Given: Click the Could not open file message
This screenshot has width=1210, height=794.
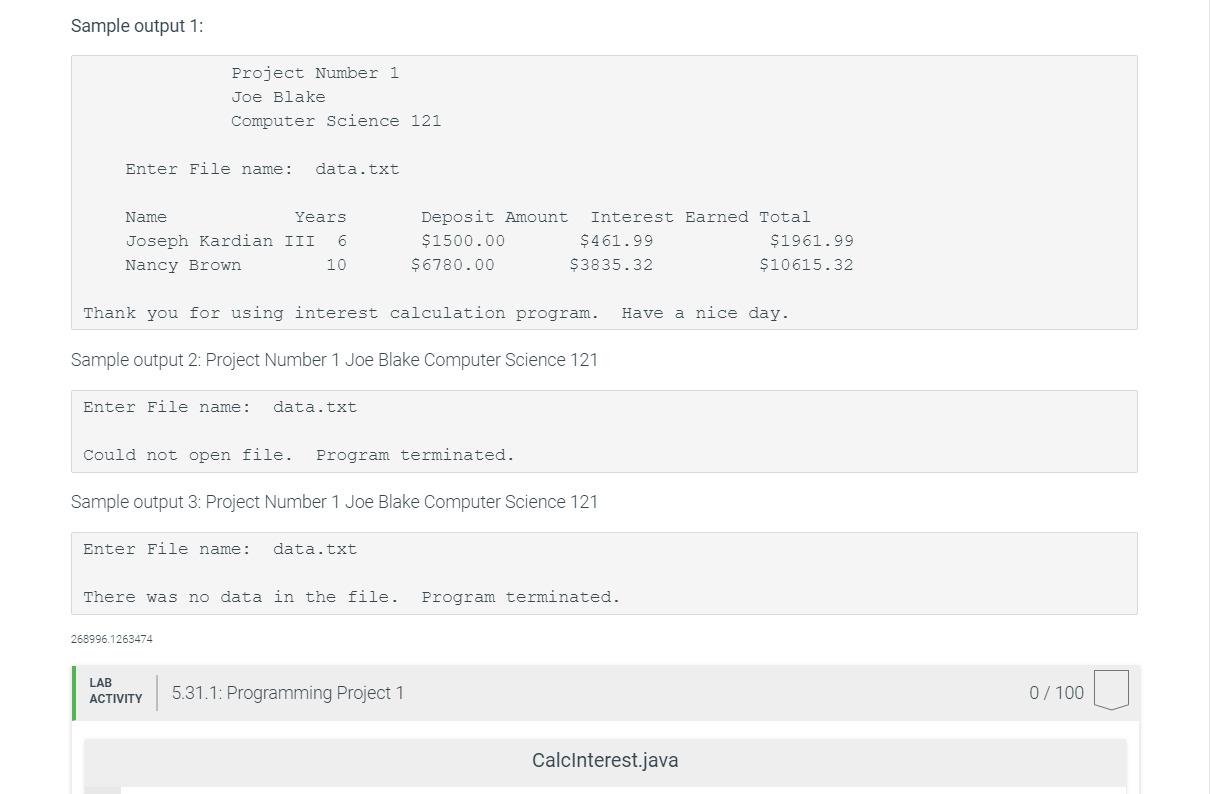Looking at the screenshot, I should tap(298, 454).
